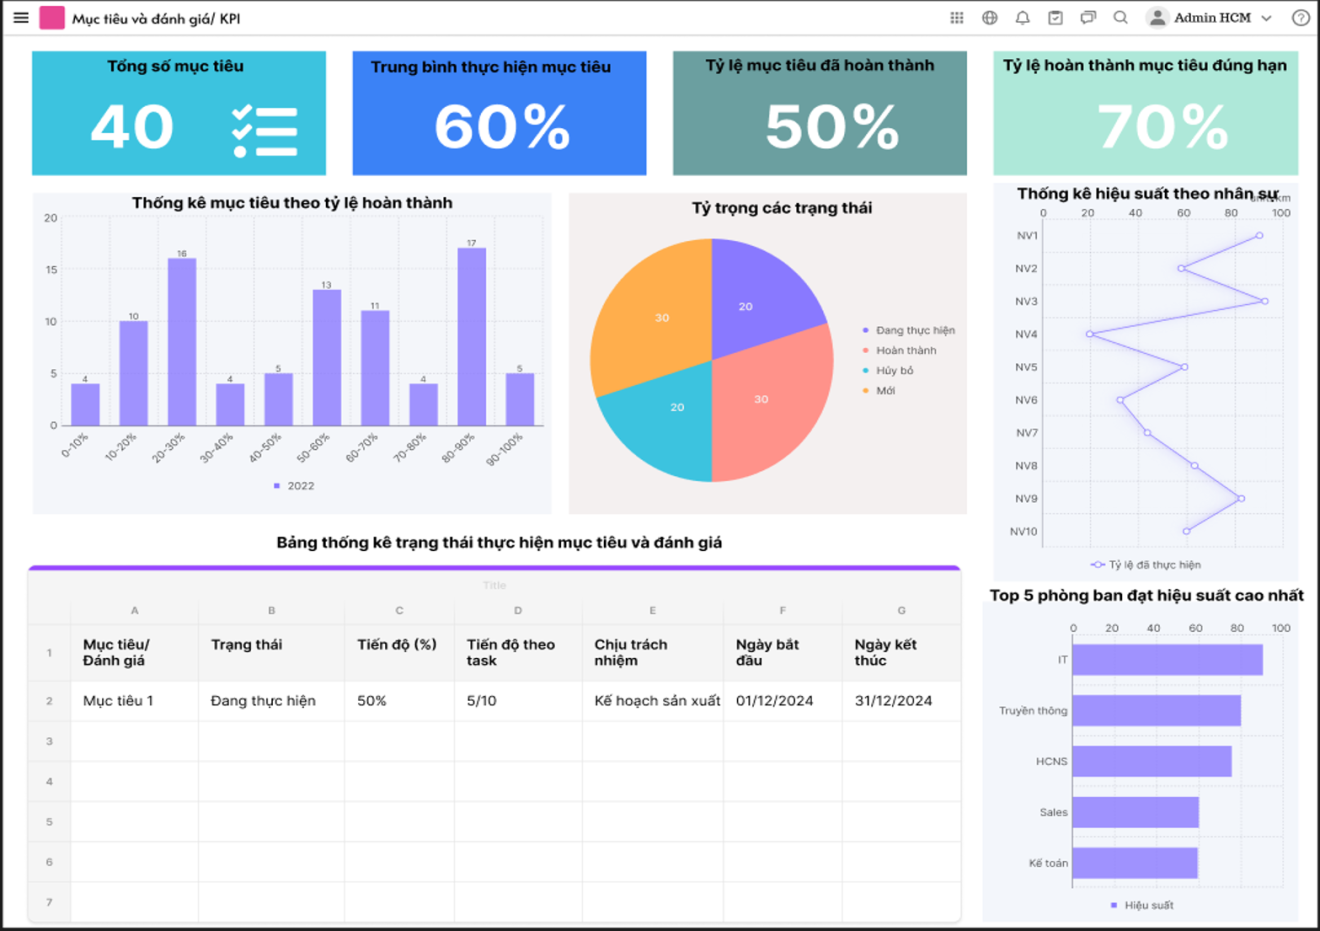1320x931 pixels.
Task: Click the pink app logo square
Action: tap(52, 18)
